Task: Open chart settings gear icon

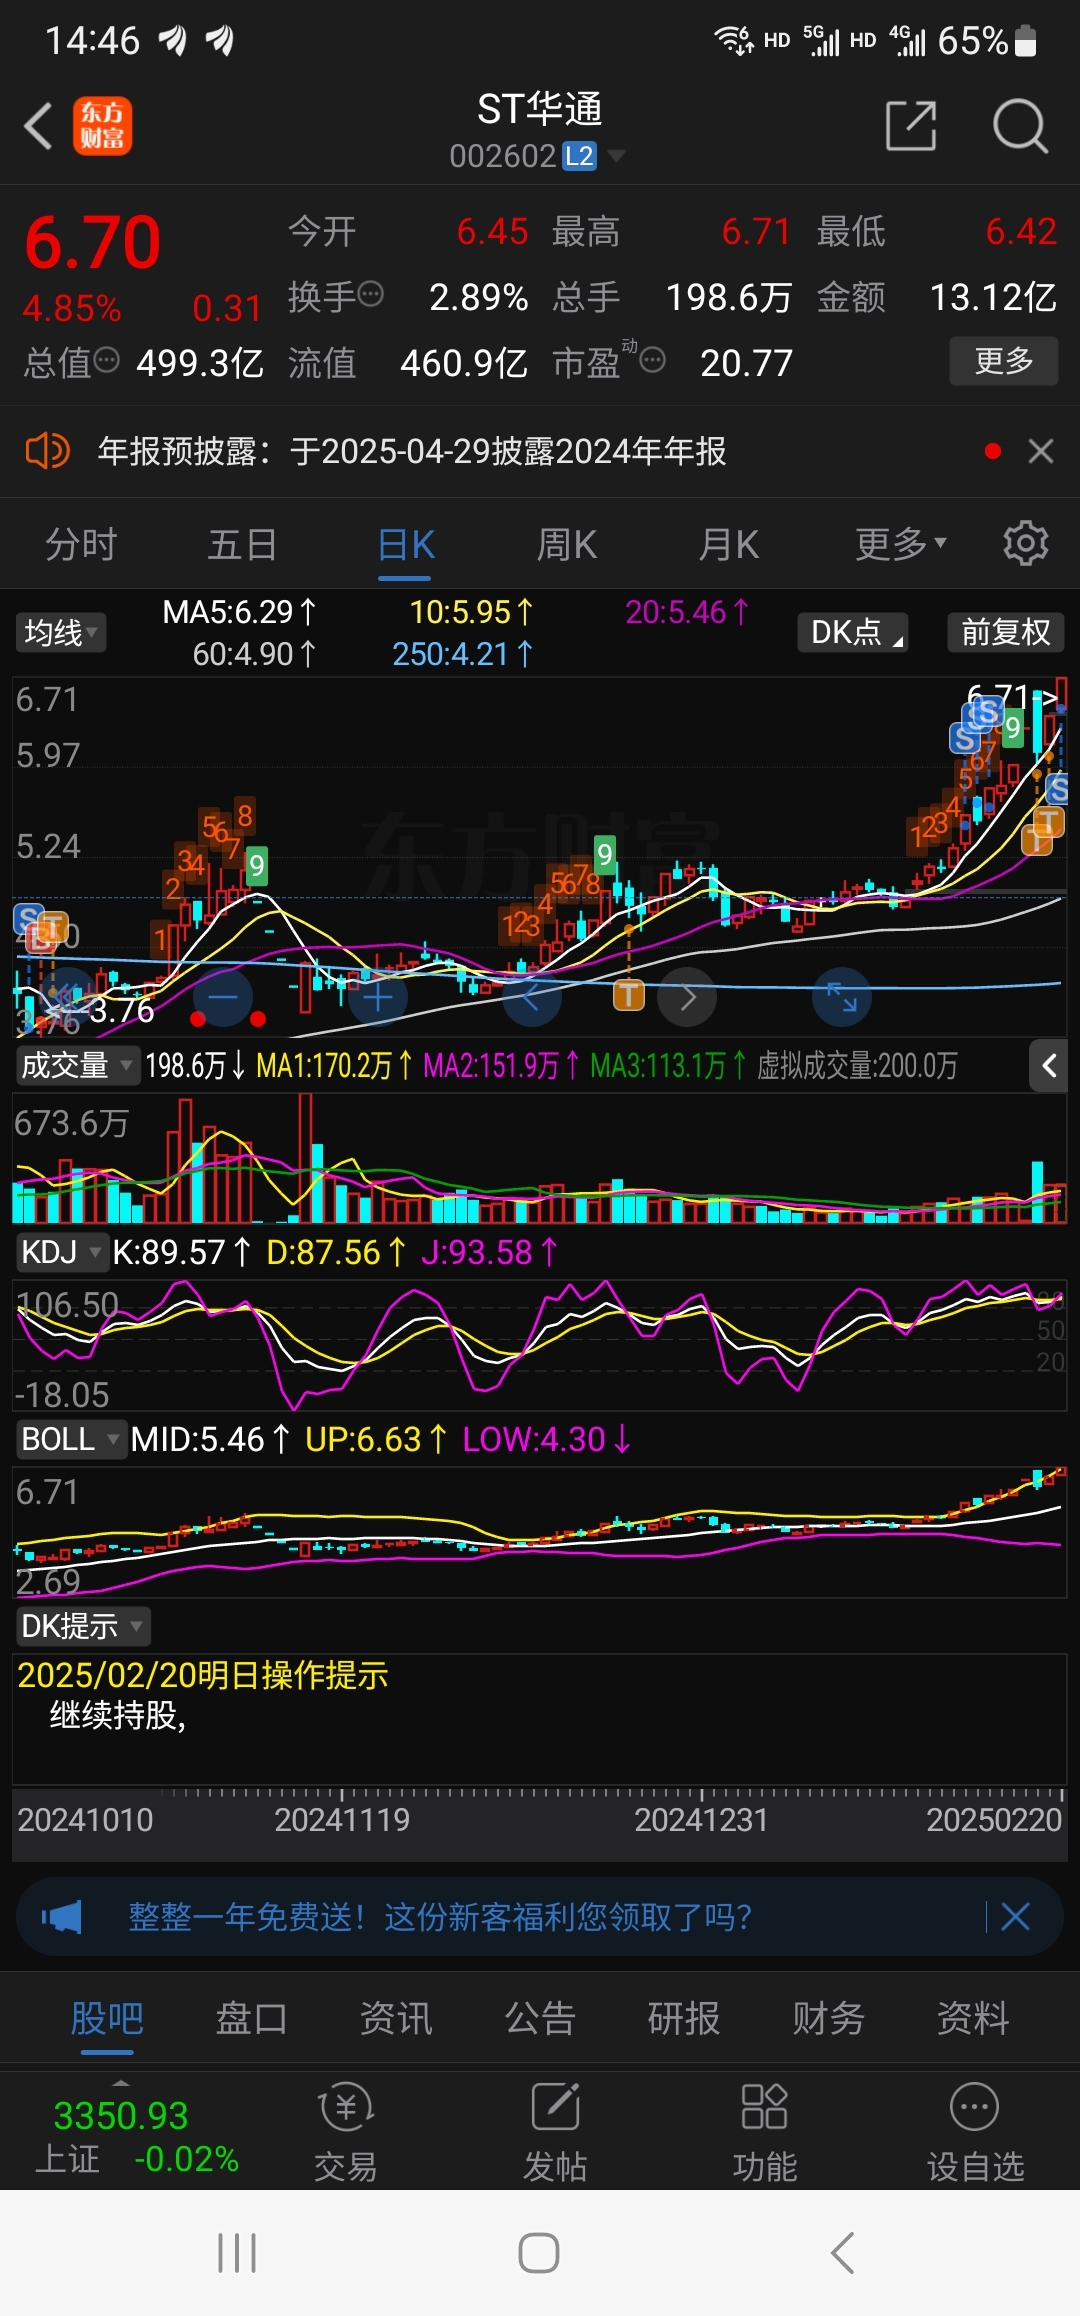Action: pos(1026,544)
